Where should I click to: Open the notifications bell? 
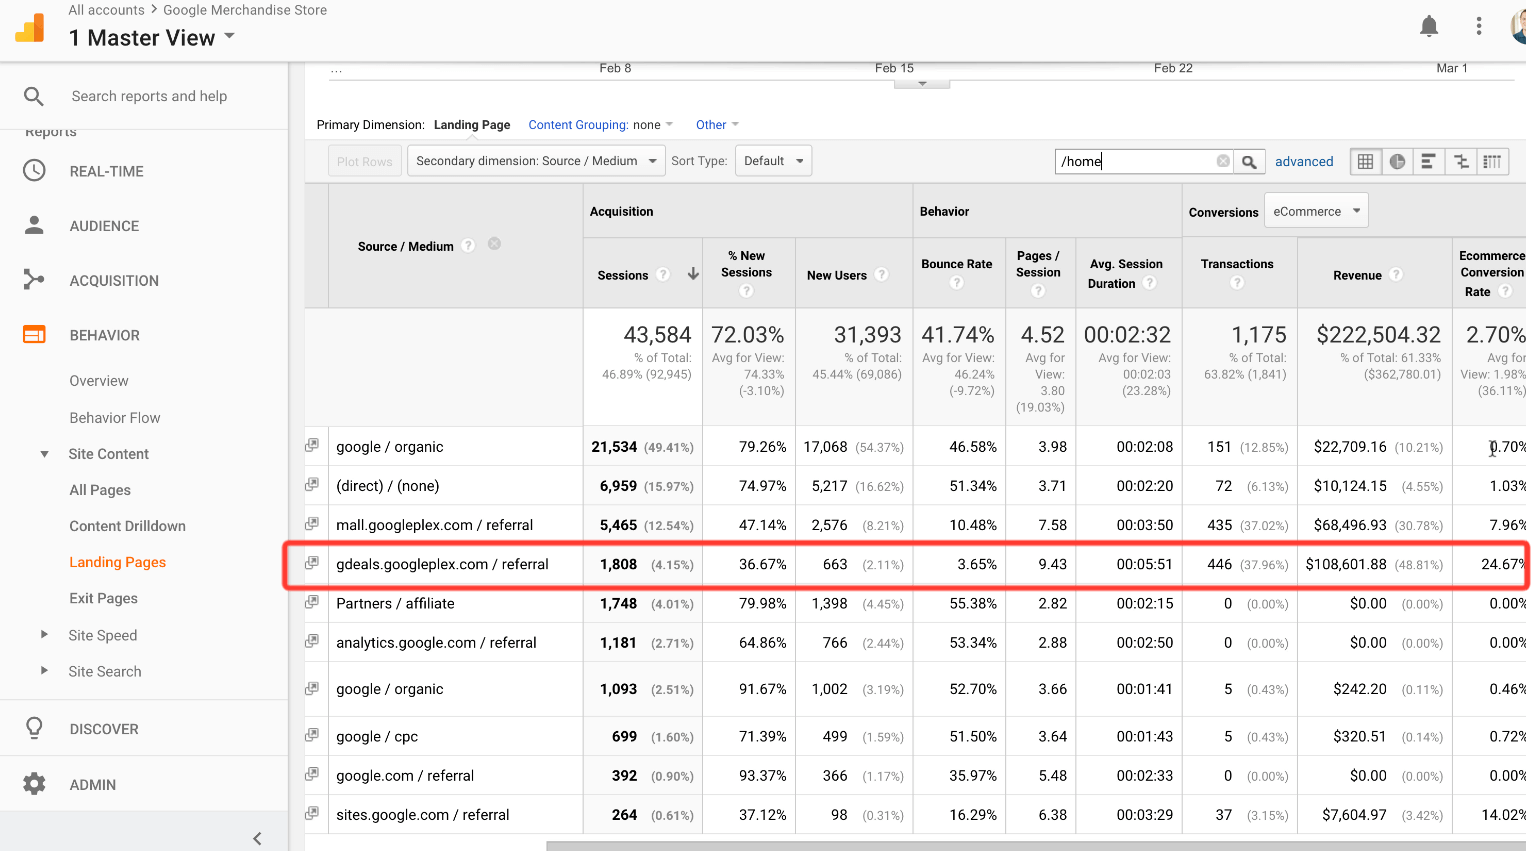pyautogui.click(x=1429, y=26)
